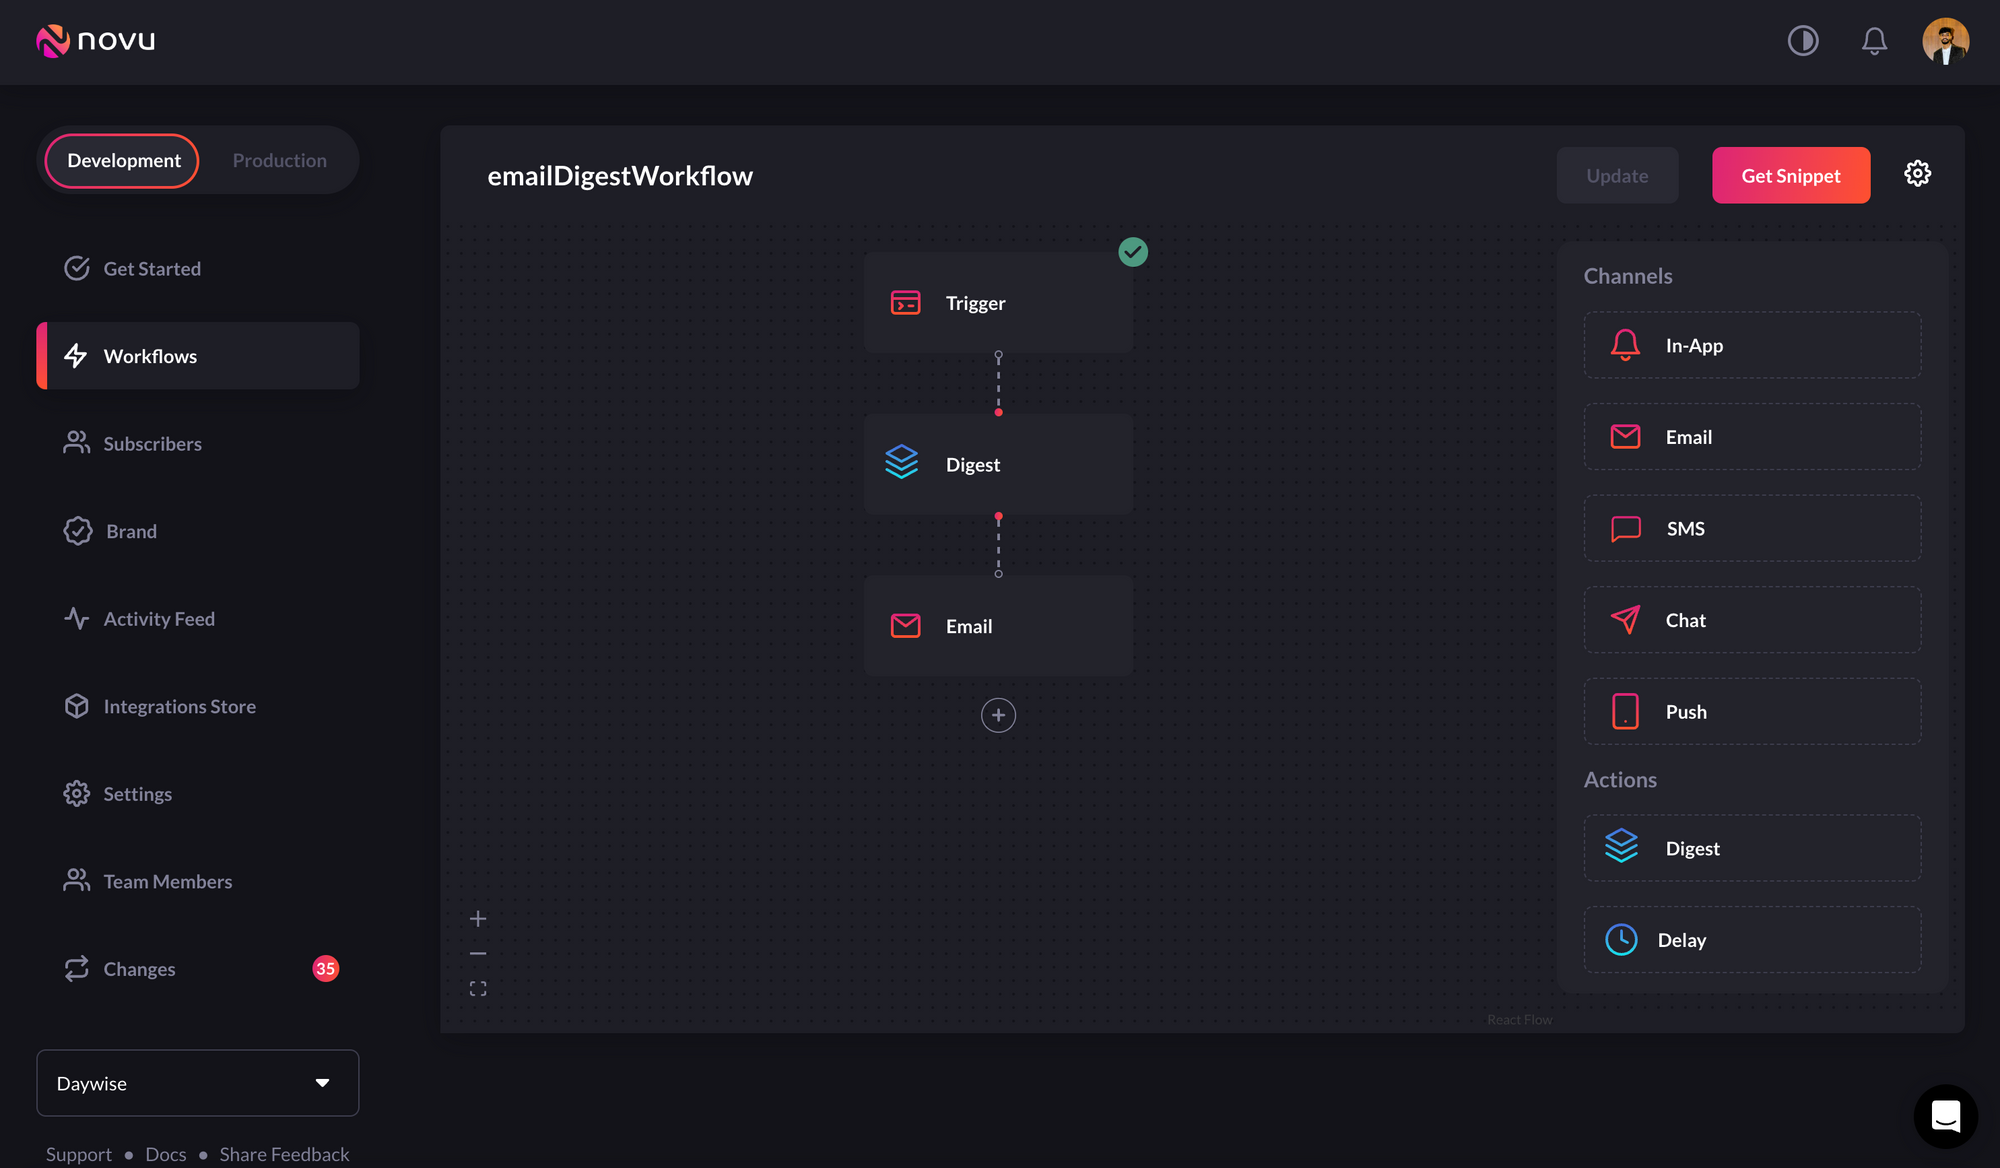
Task: Select Development environment toggle
Action: [123, 161]
